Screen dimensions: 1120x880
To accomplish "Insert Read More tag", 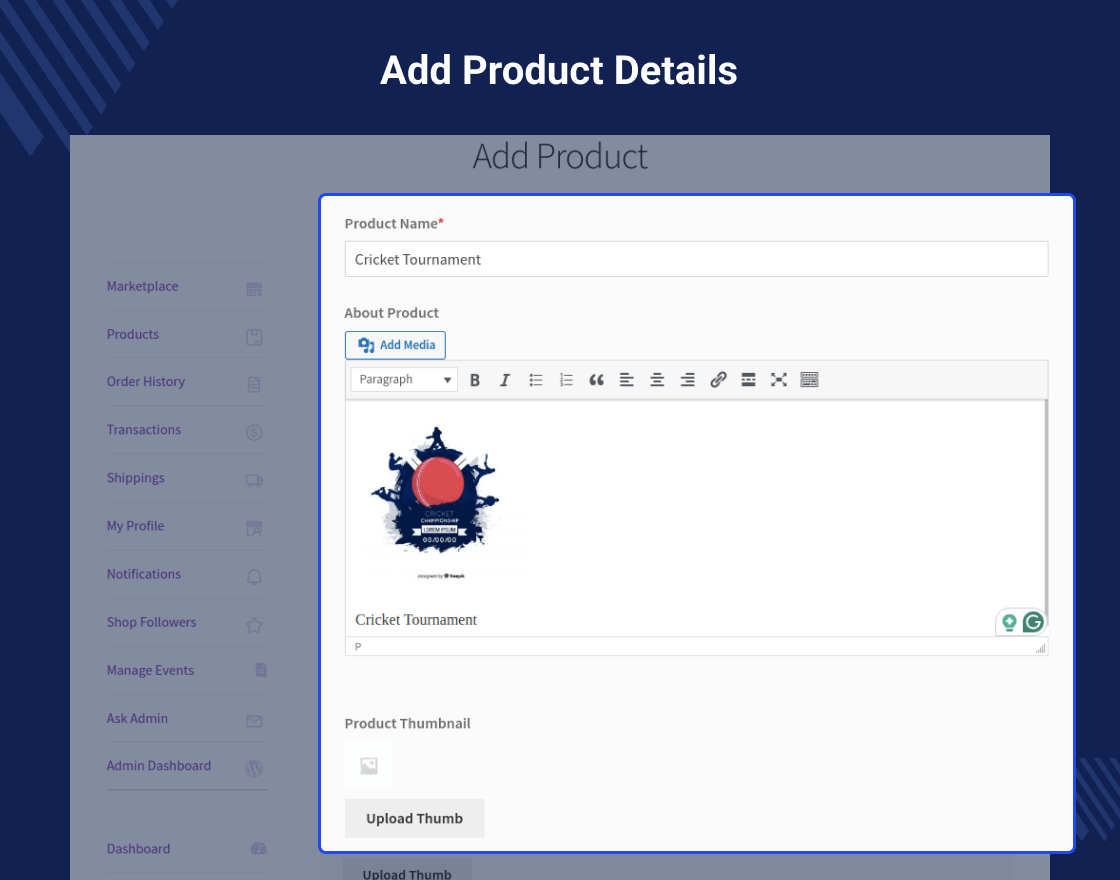I will pyautogui.click(x=748, y=380).
